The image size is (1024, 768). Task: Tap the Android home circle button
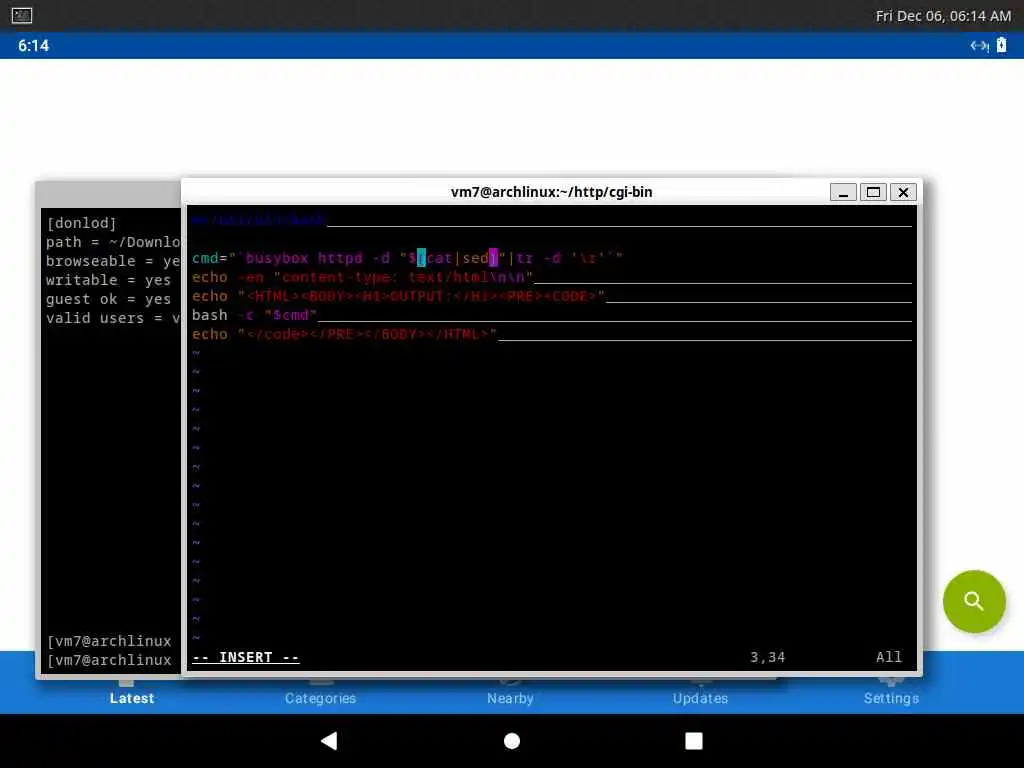[x=512, y=741]
